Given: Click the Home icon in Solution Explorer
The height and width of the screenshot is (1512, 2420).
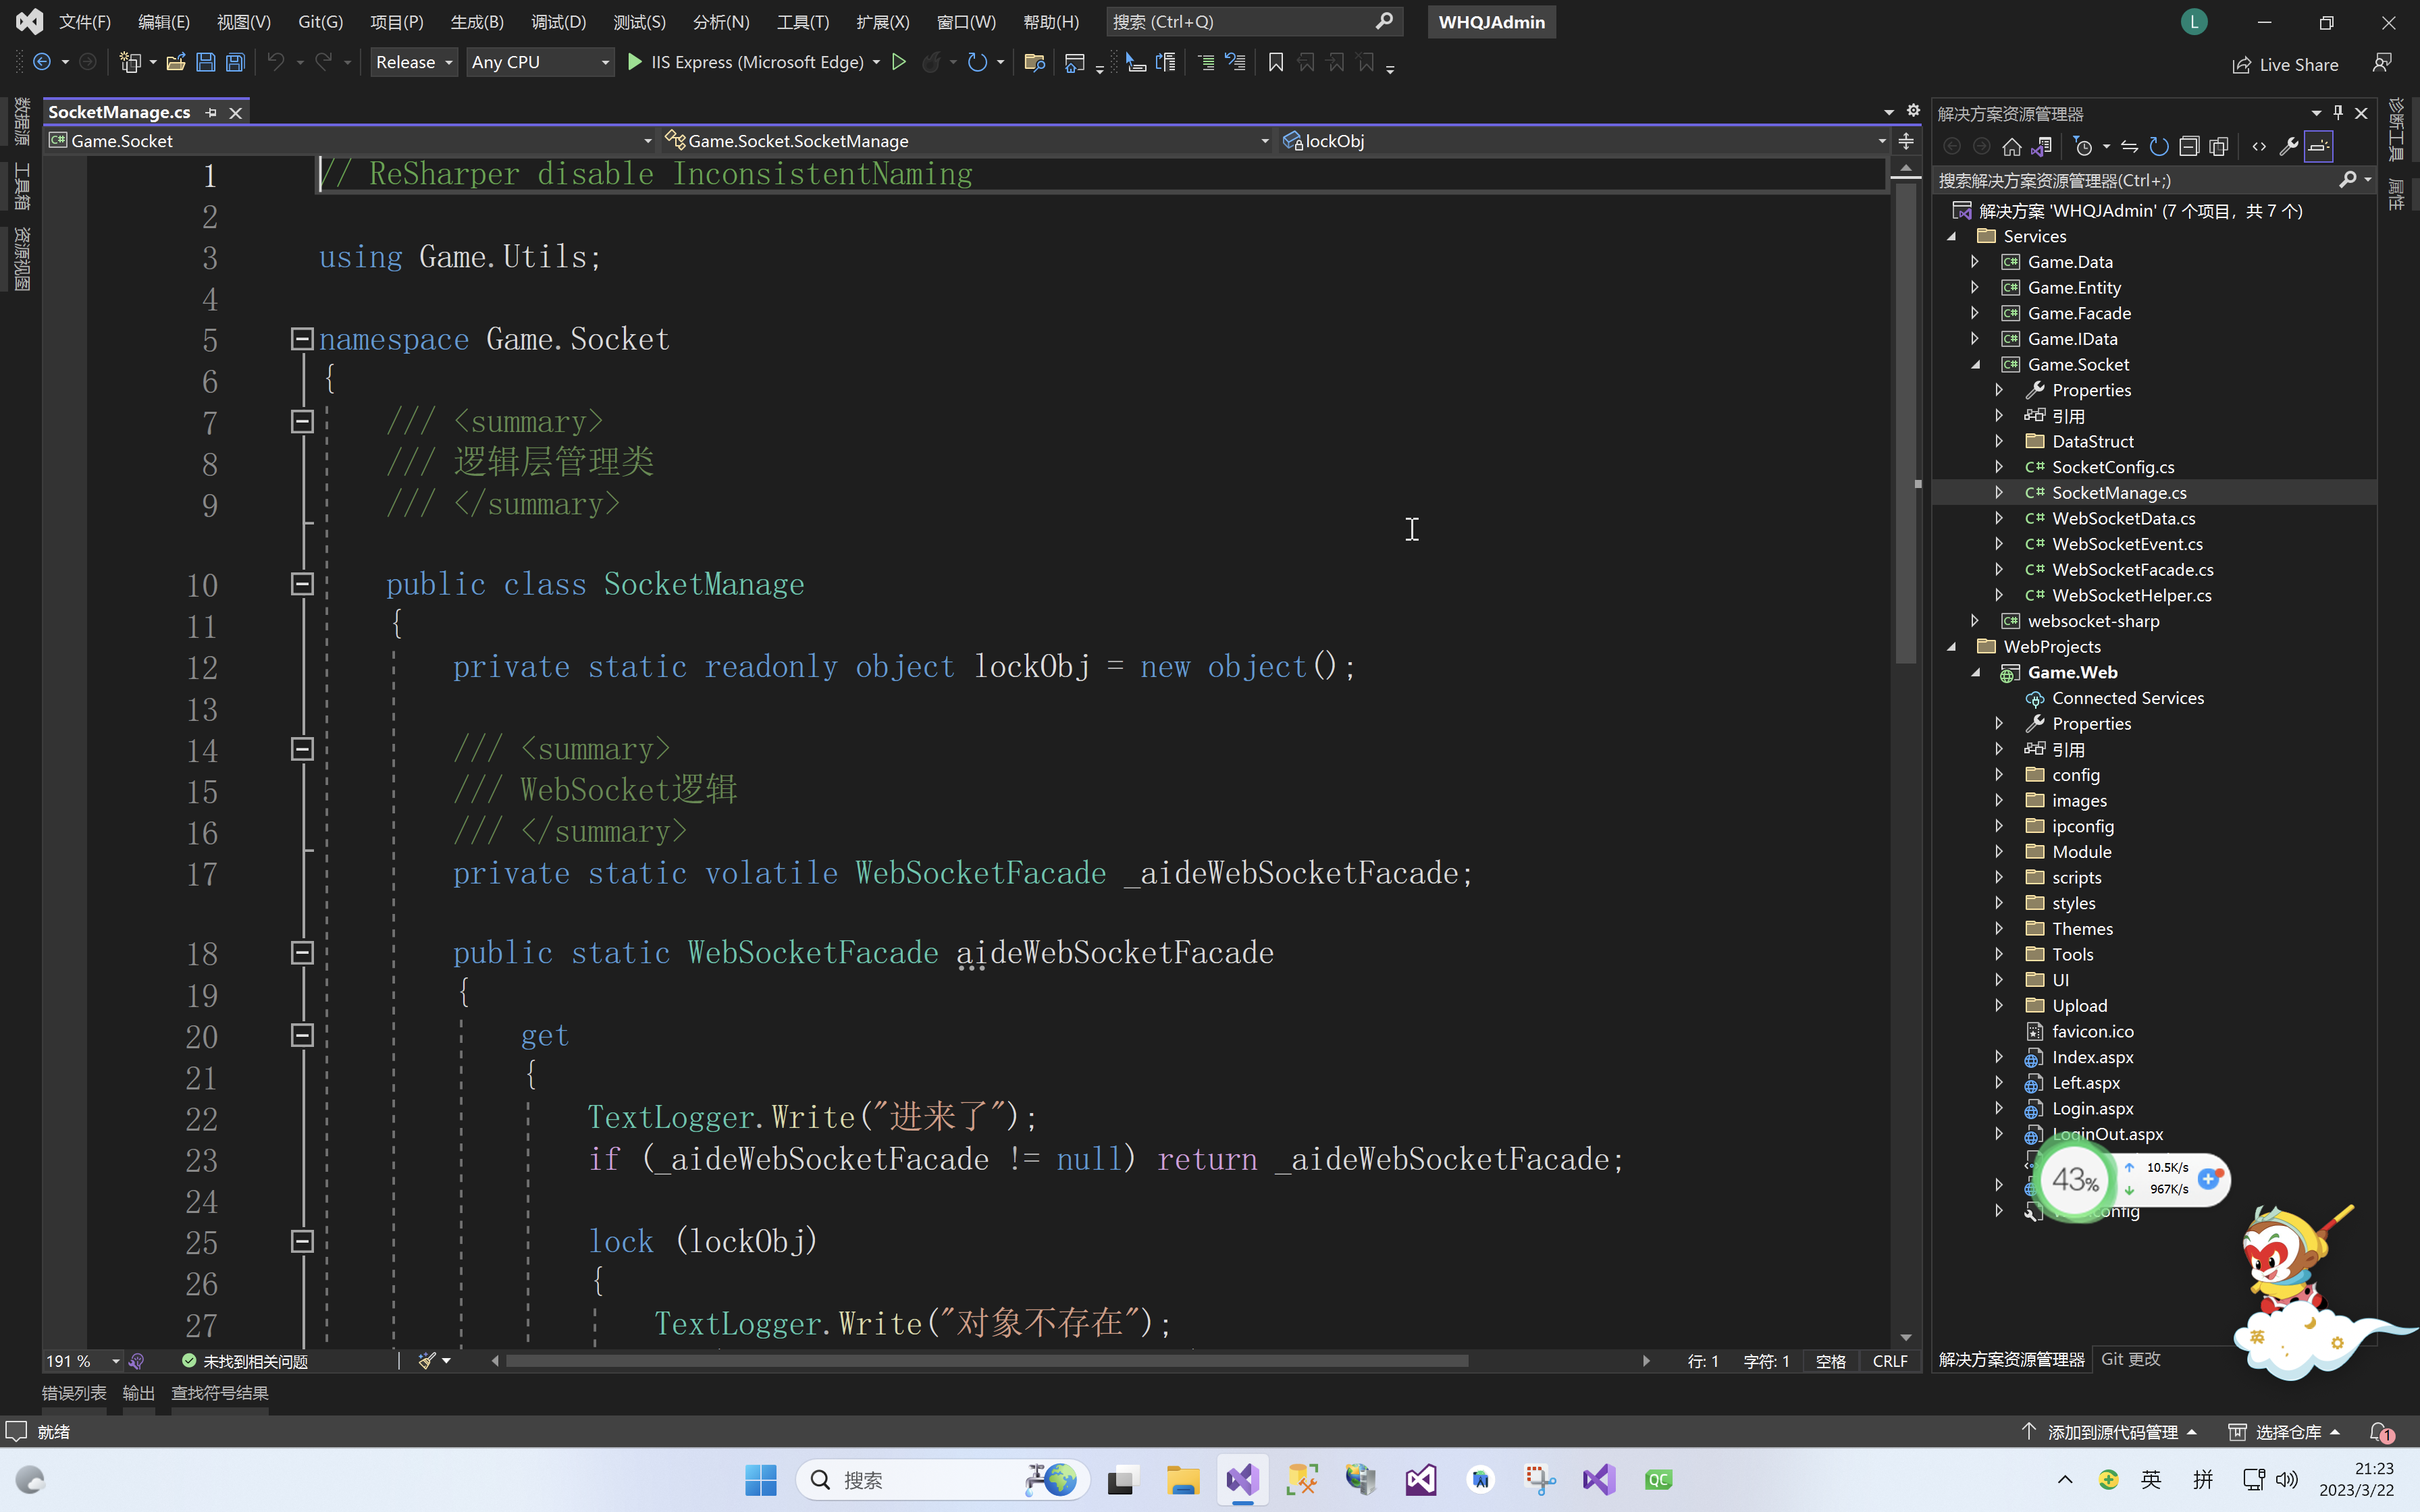Looking at the screenshot, I should click(x=2012, y=147).
